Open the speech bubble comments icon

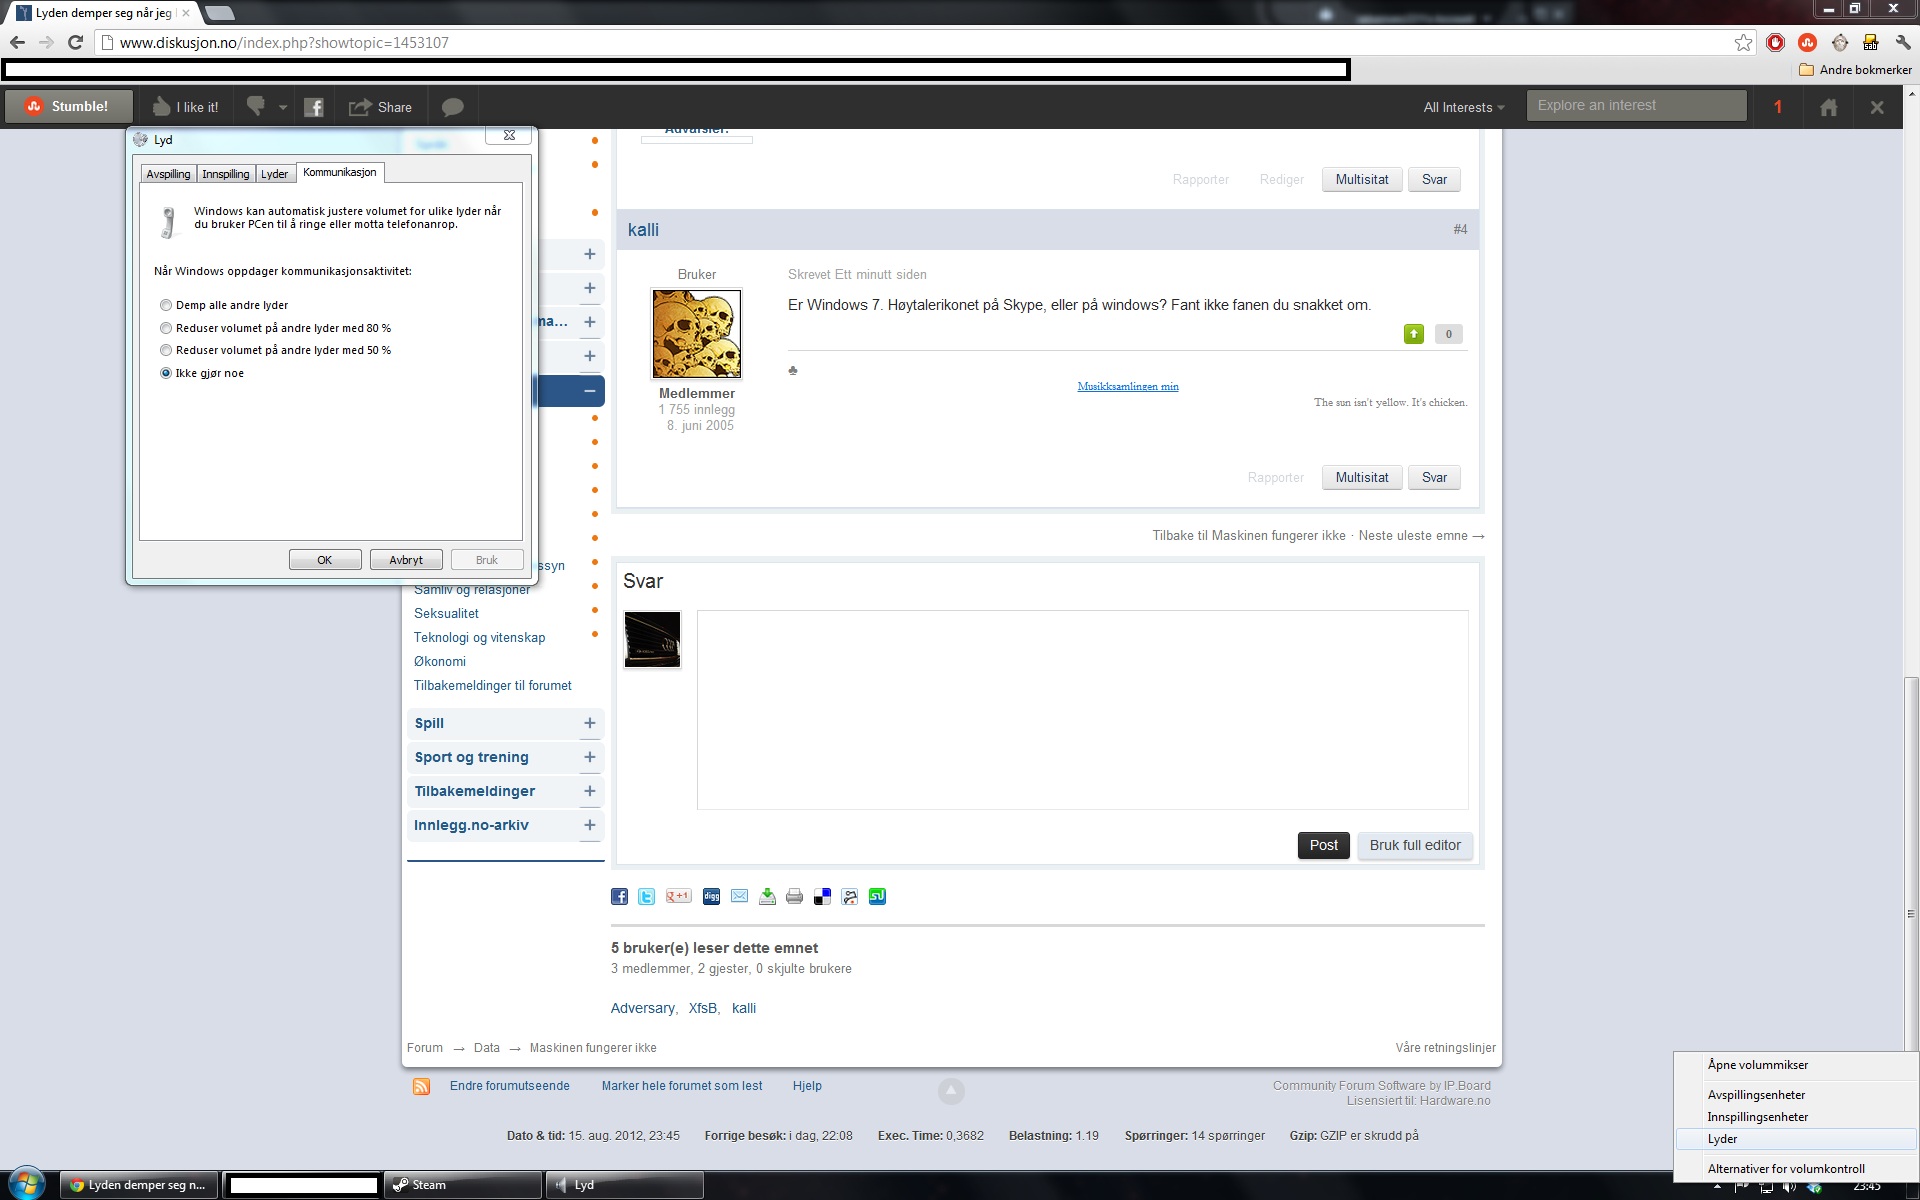[453, 107]
